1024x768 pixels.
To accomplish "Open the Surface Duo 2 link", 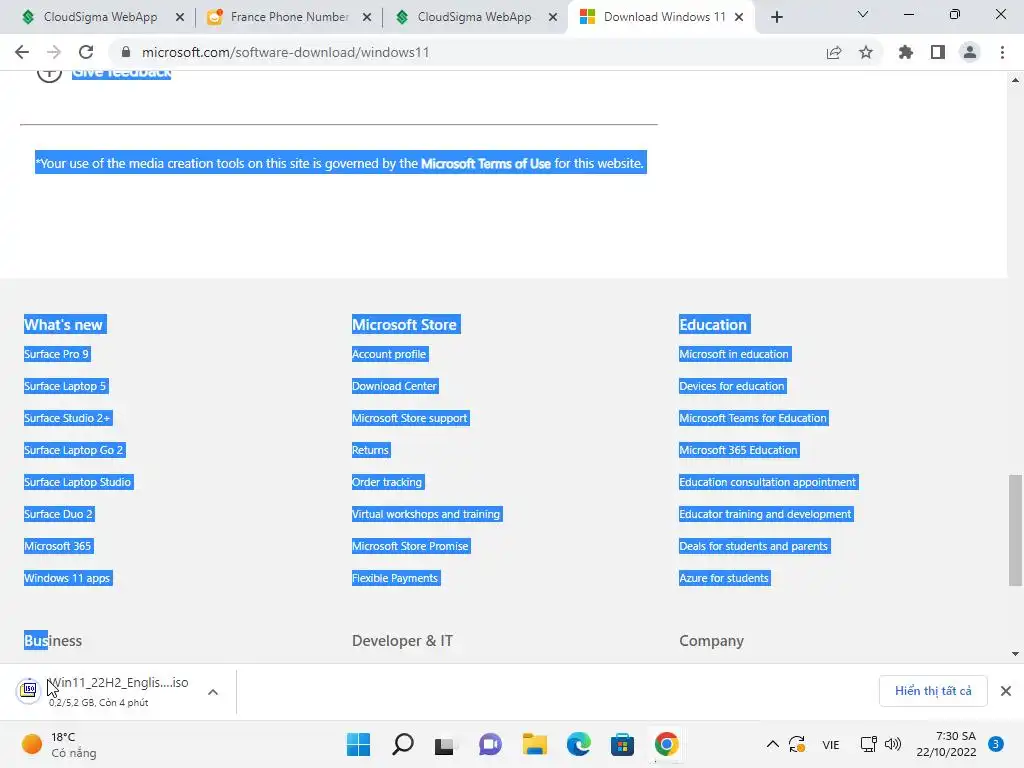I will (59, 514).
